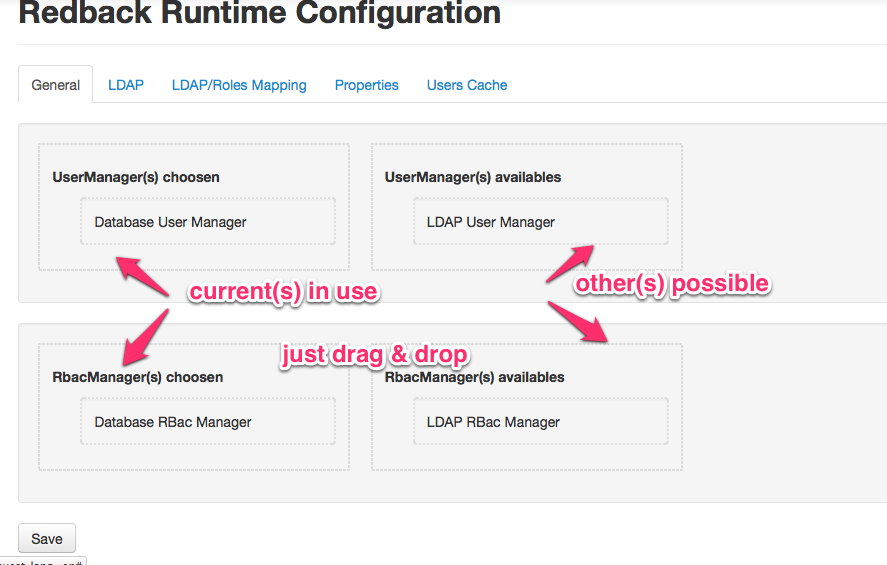The height and width of the screenshot is (565, 887).
Task: Click the UserManager(s) availables heading
Action: click(473, 177)
